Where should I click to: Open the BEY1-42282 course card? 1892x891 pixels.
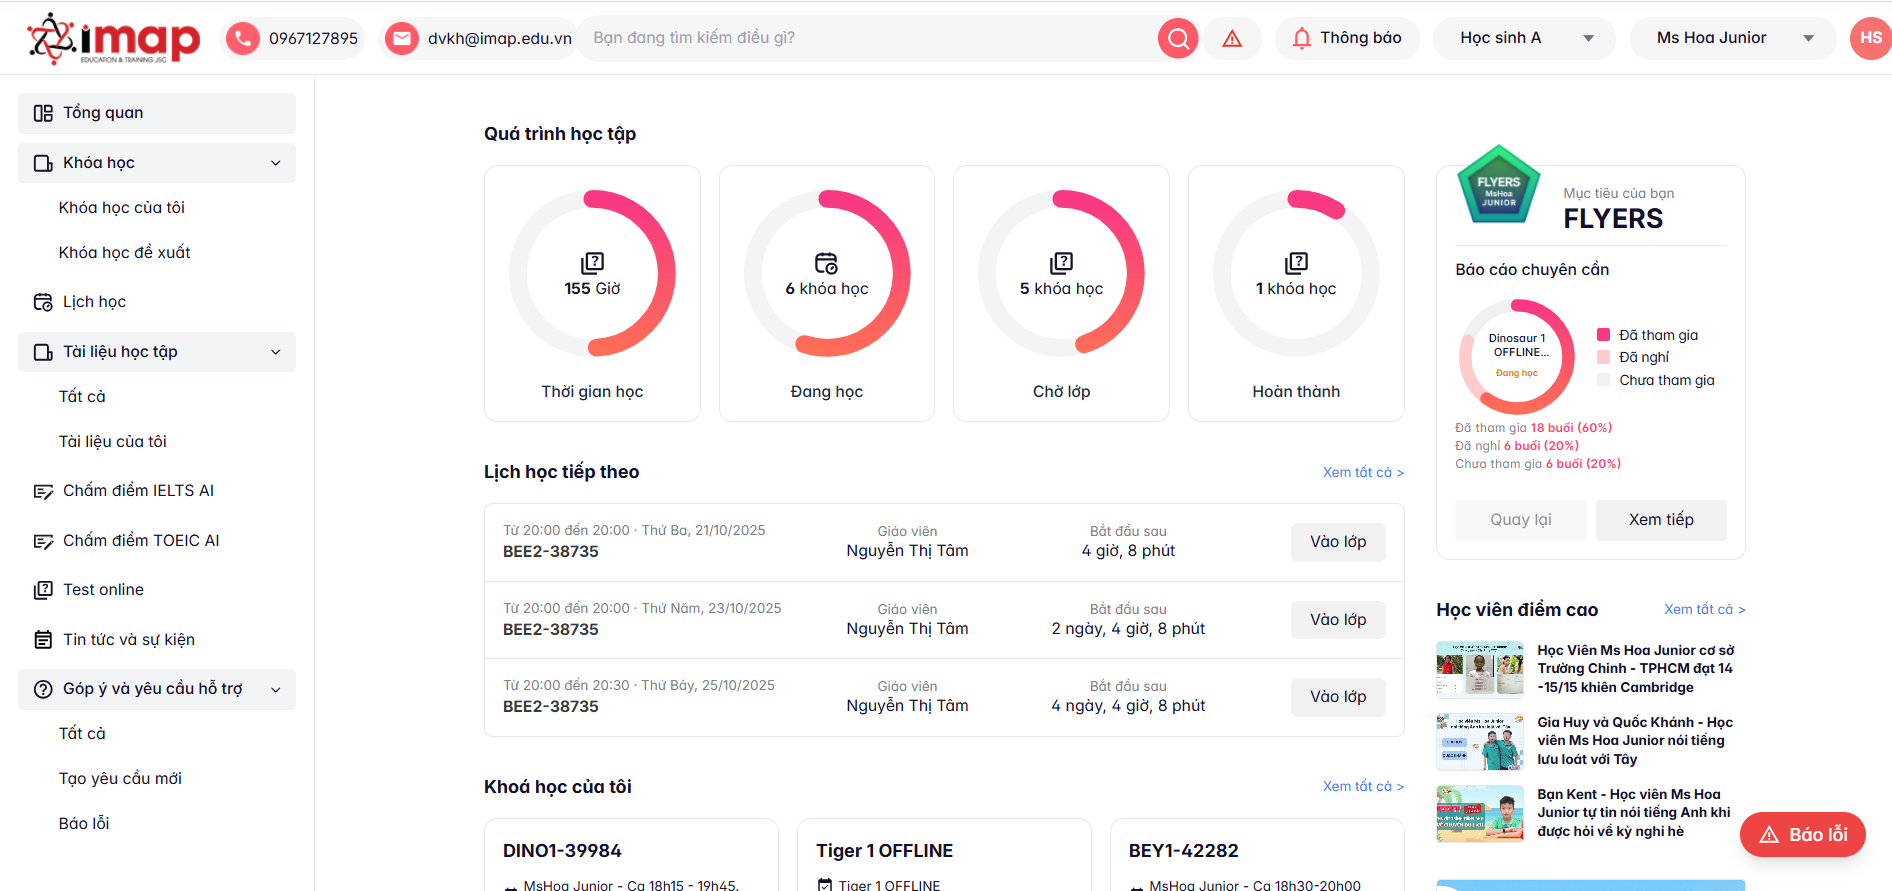[x=1257, y=855]
